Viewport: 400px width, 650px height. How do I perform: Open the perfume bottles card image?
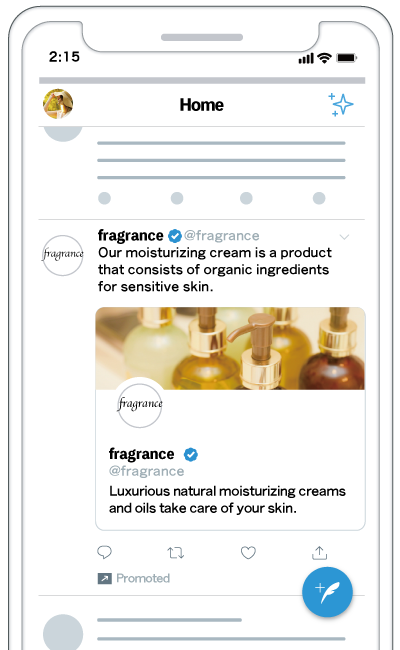230,348
